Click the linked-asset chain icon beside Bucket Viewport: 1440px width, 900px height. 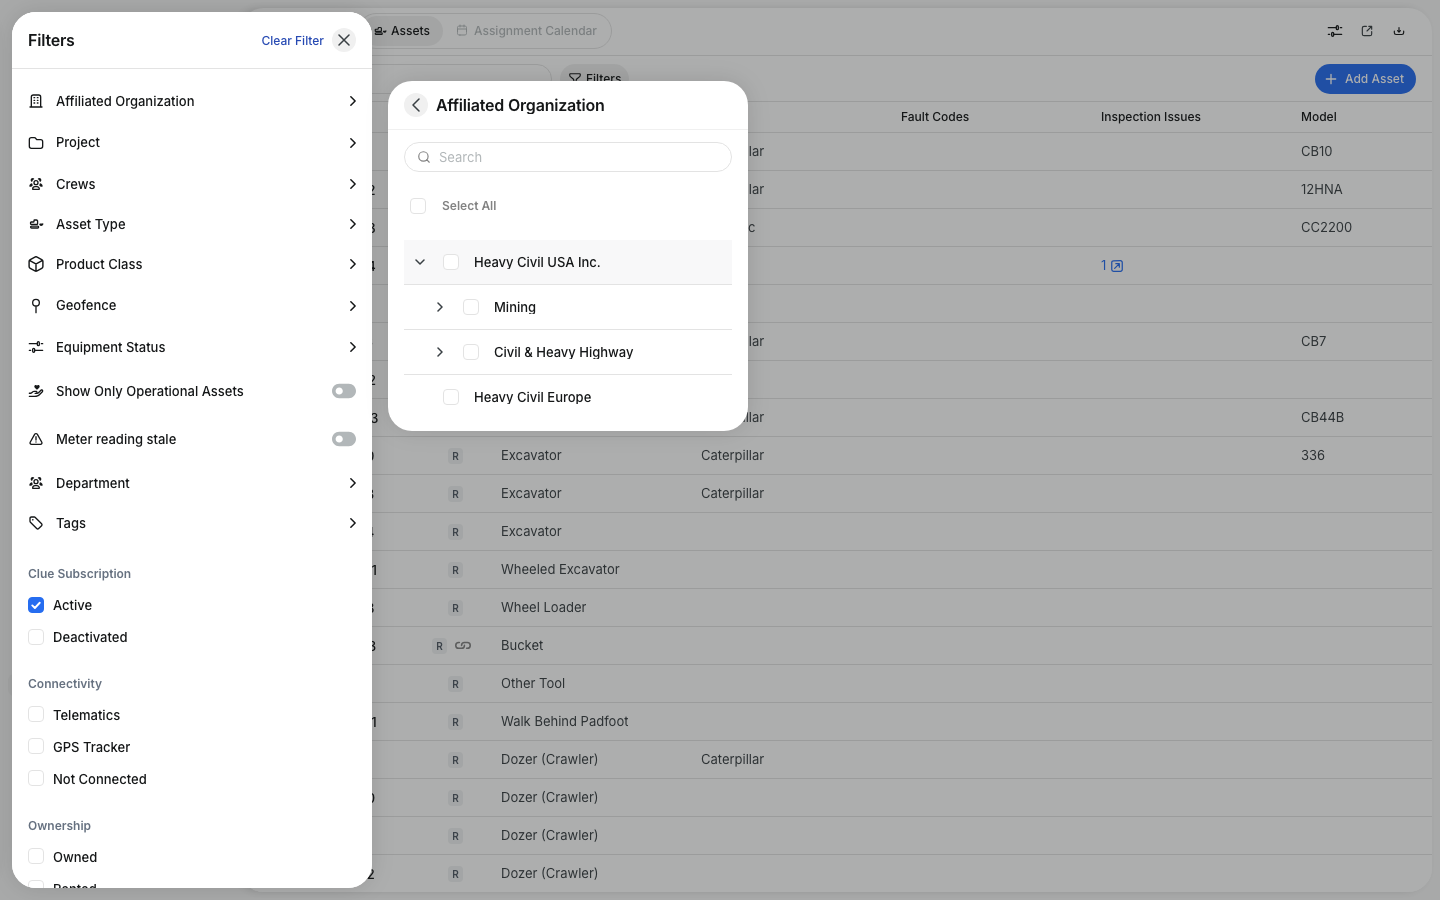tap(463, 646)
